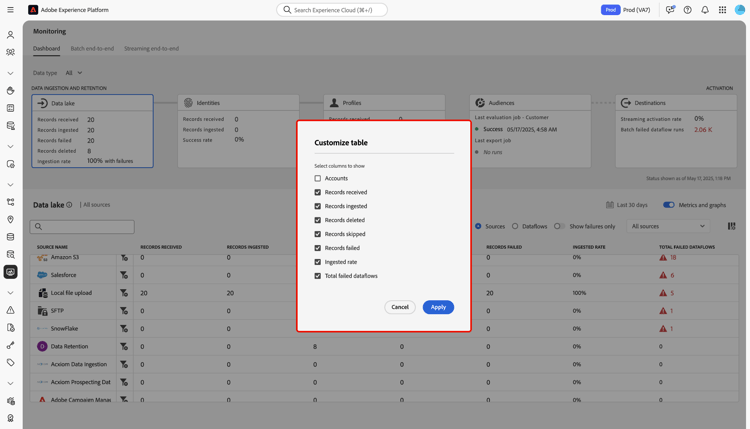This screenshot has height=429, width=750.
Task: Switch to the Streaming end-to-end tab
Action: pyautogui.click(x=152, y=48)
